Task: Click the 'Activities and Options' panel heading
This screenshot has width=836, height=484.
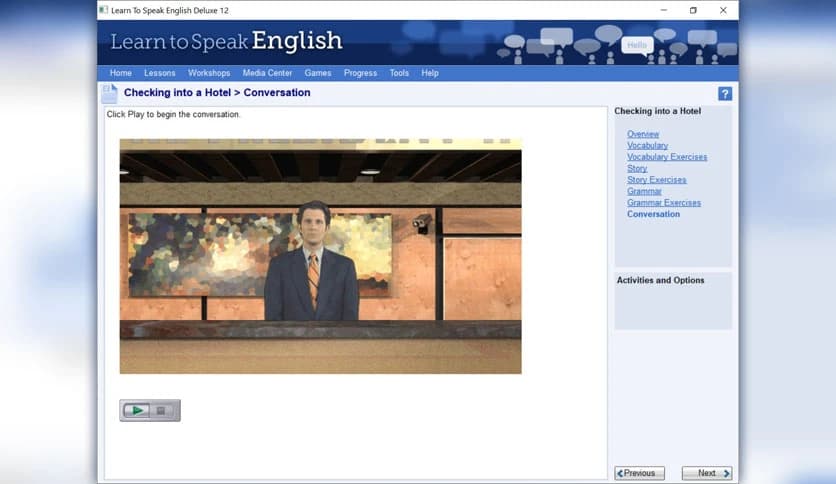Action: 660,280
